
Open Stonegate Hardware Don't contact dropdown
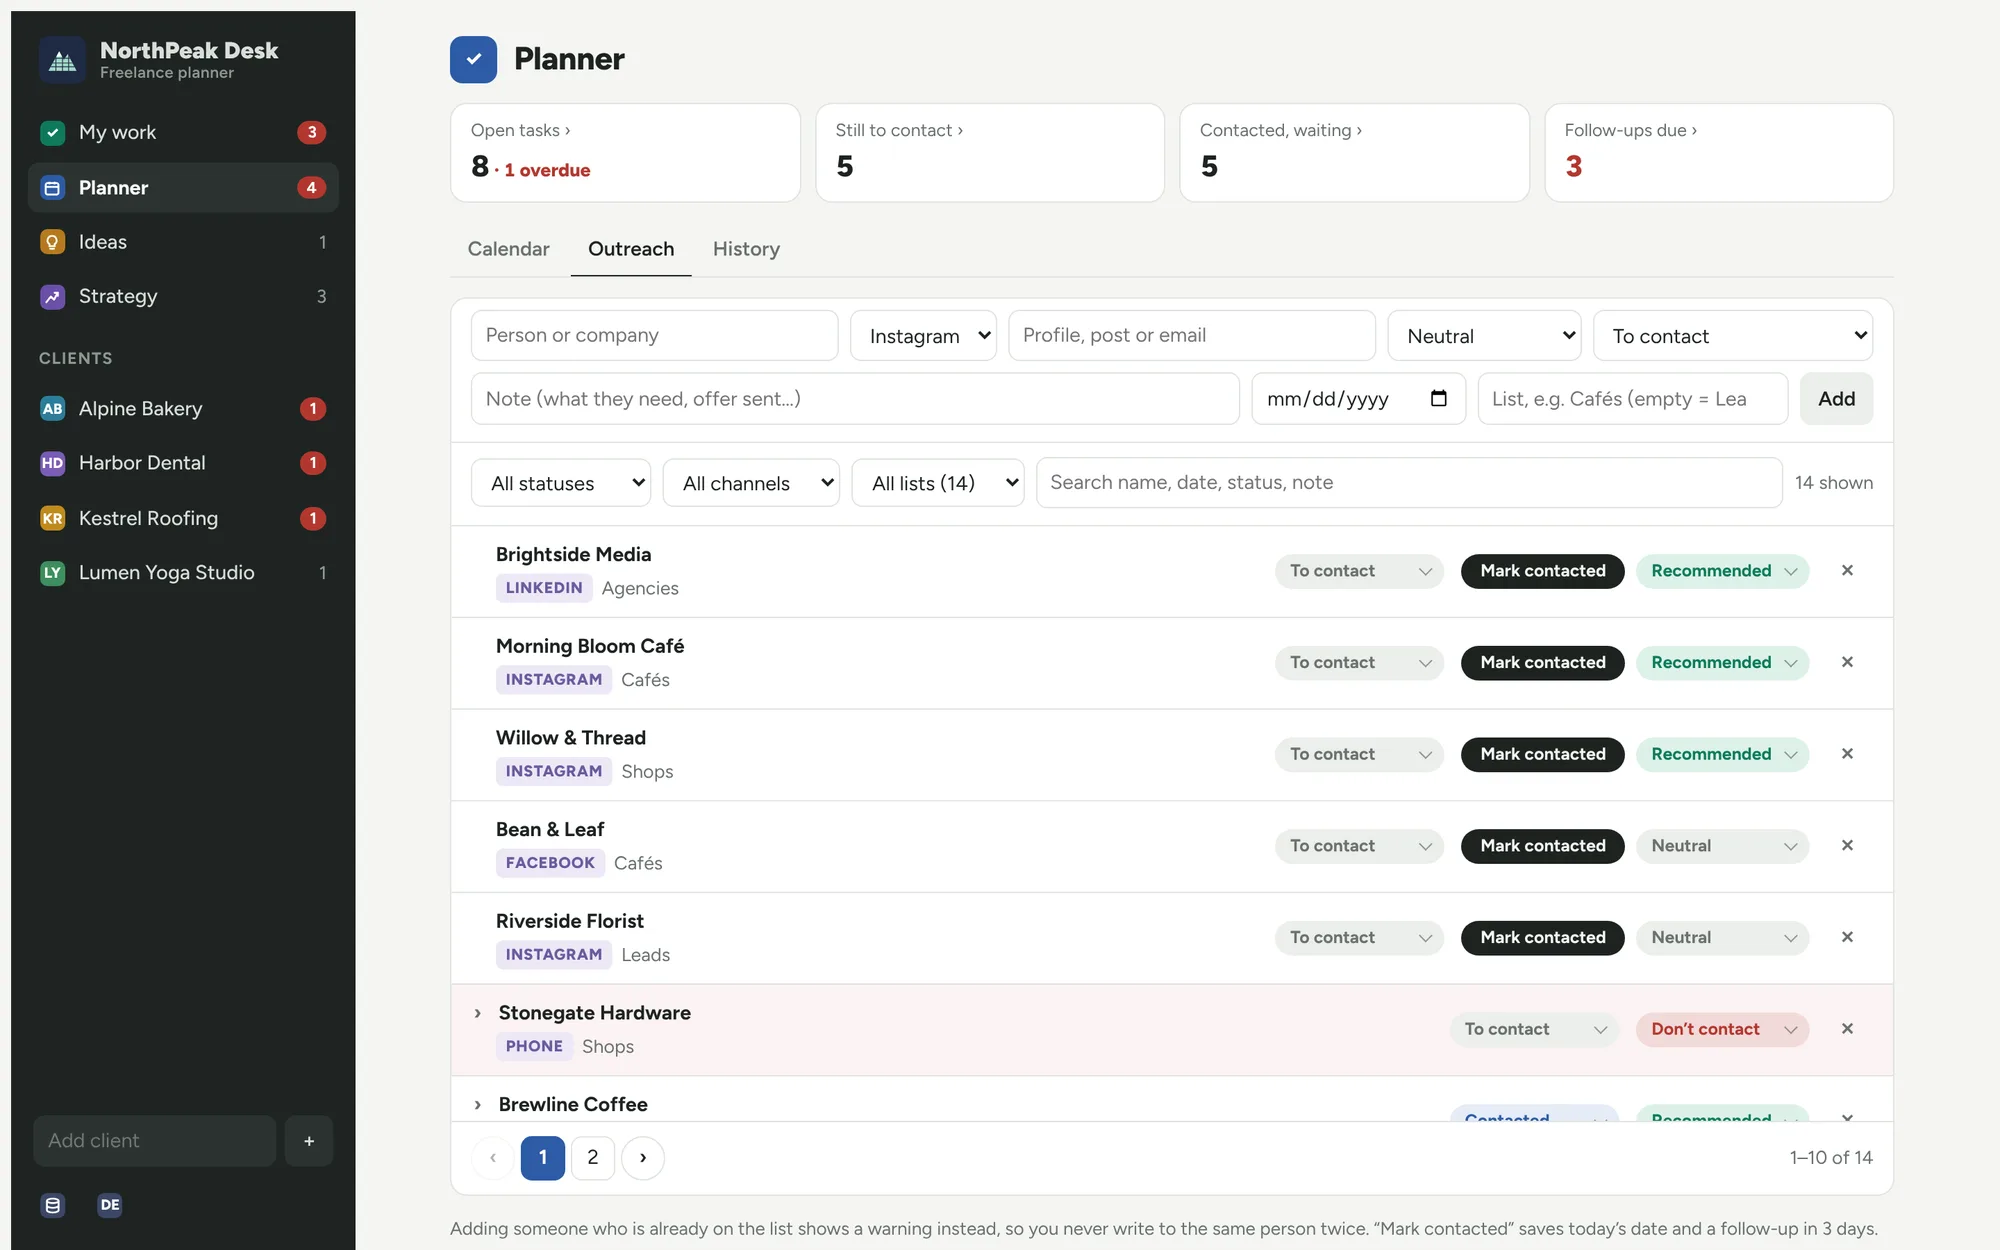coord(1722,1029)
